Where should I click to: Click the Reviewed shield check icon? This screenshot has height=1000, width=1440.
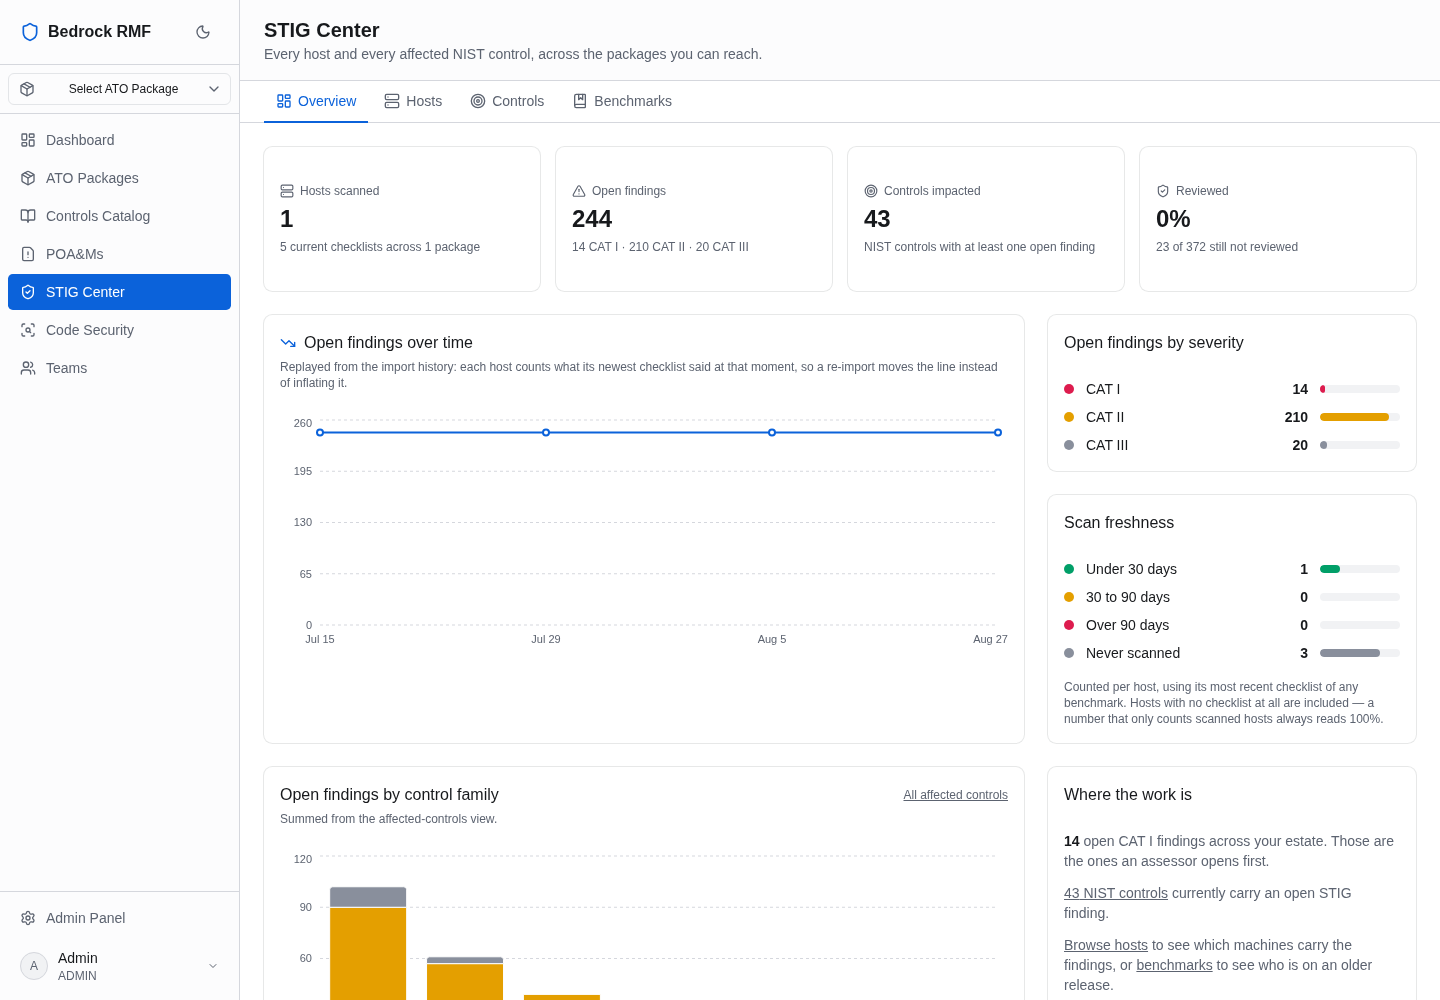(x=1163, y=191)
